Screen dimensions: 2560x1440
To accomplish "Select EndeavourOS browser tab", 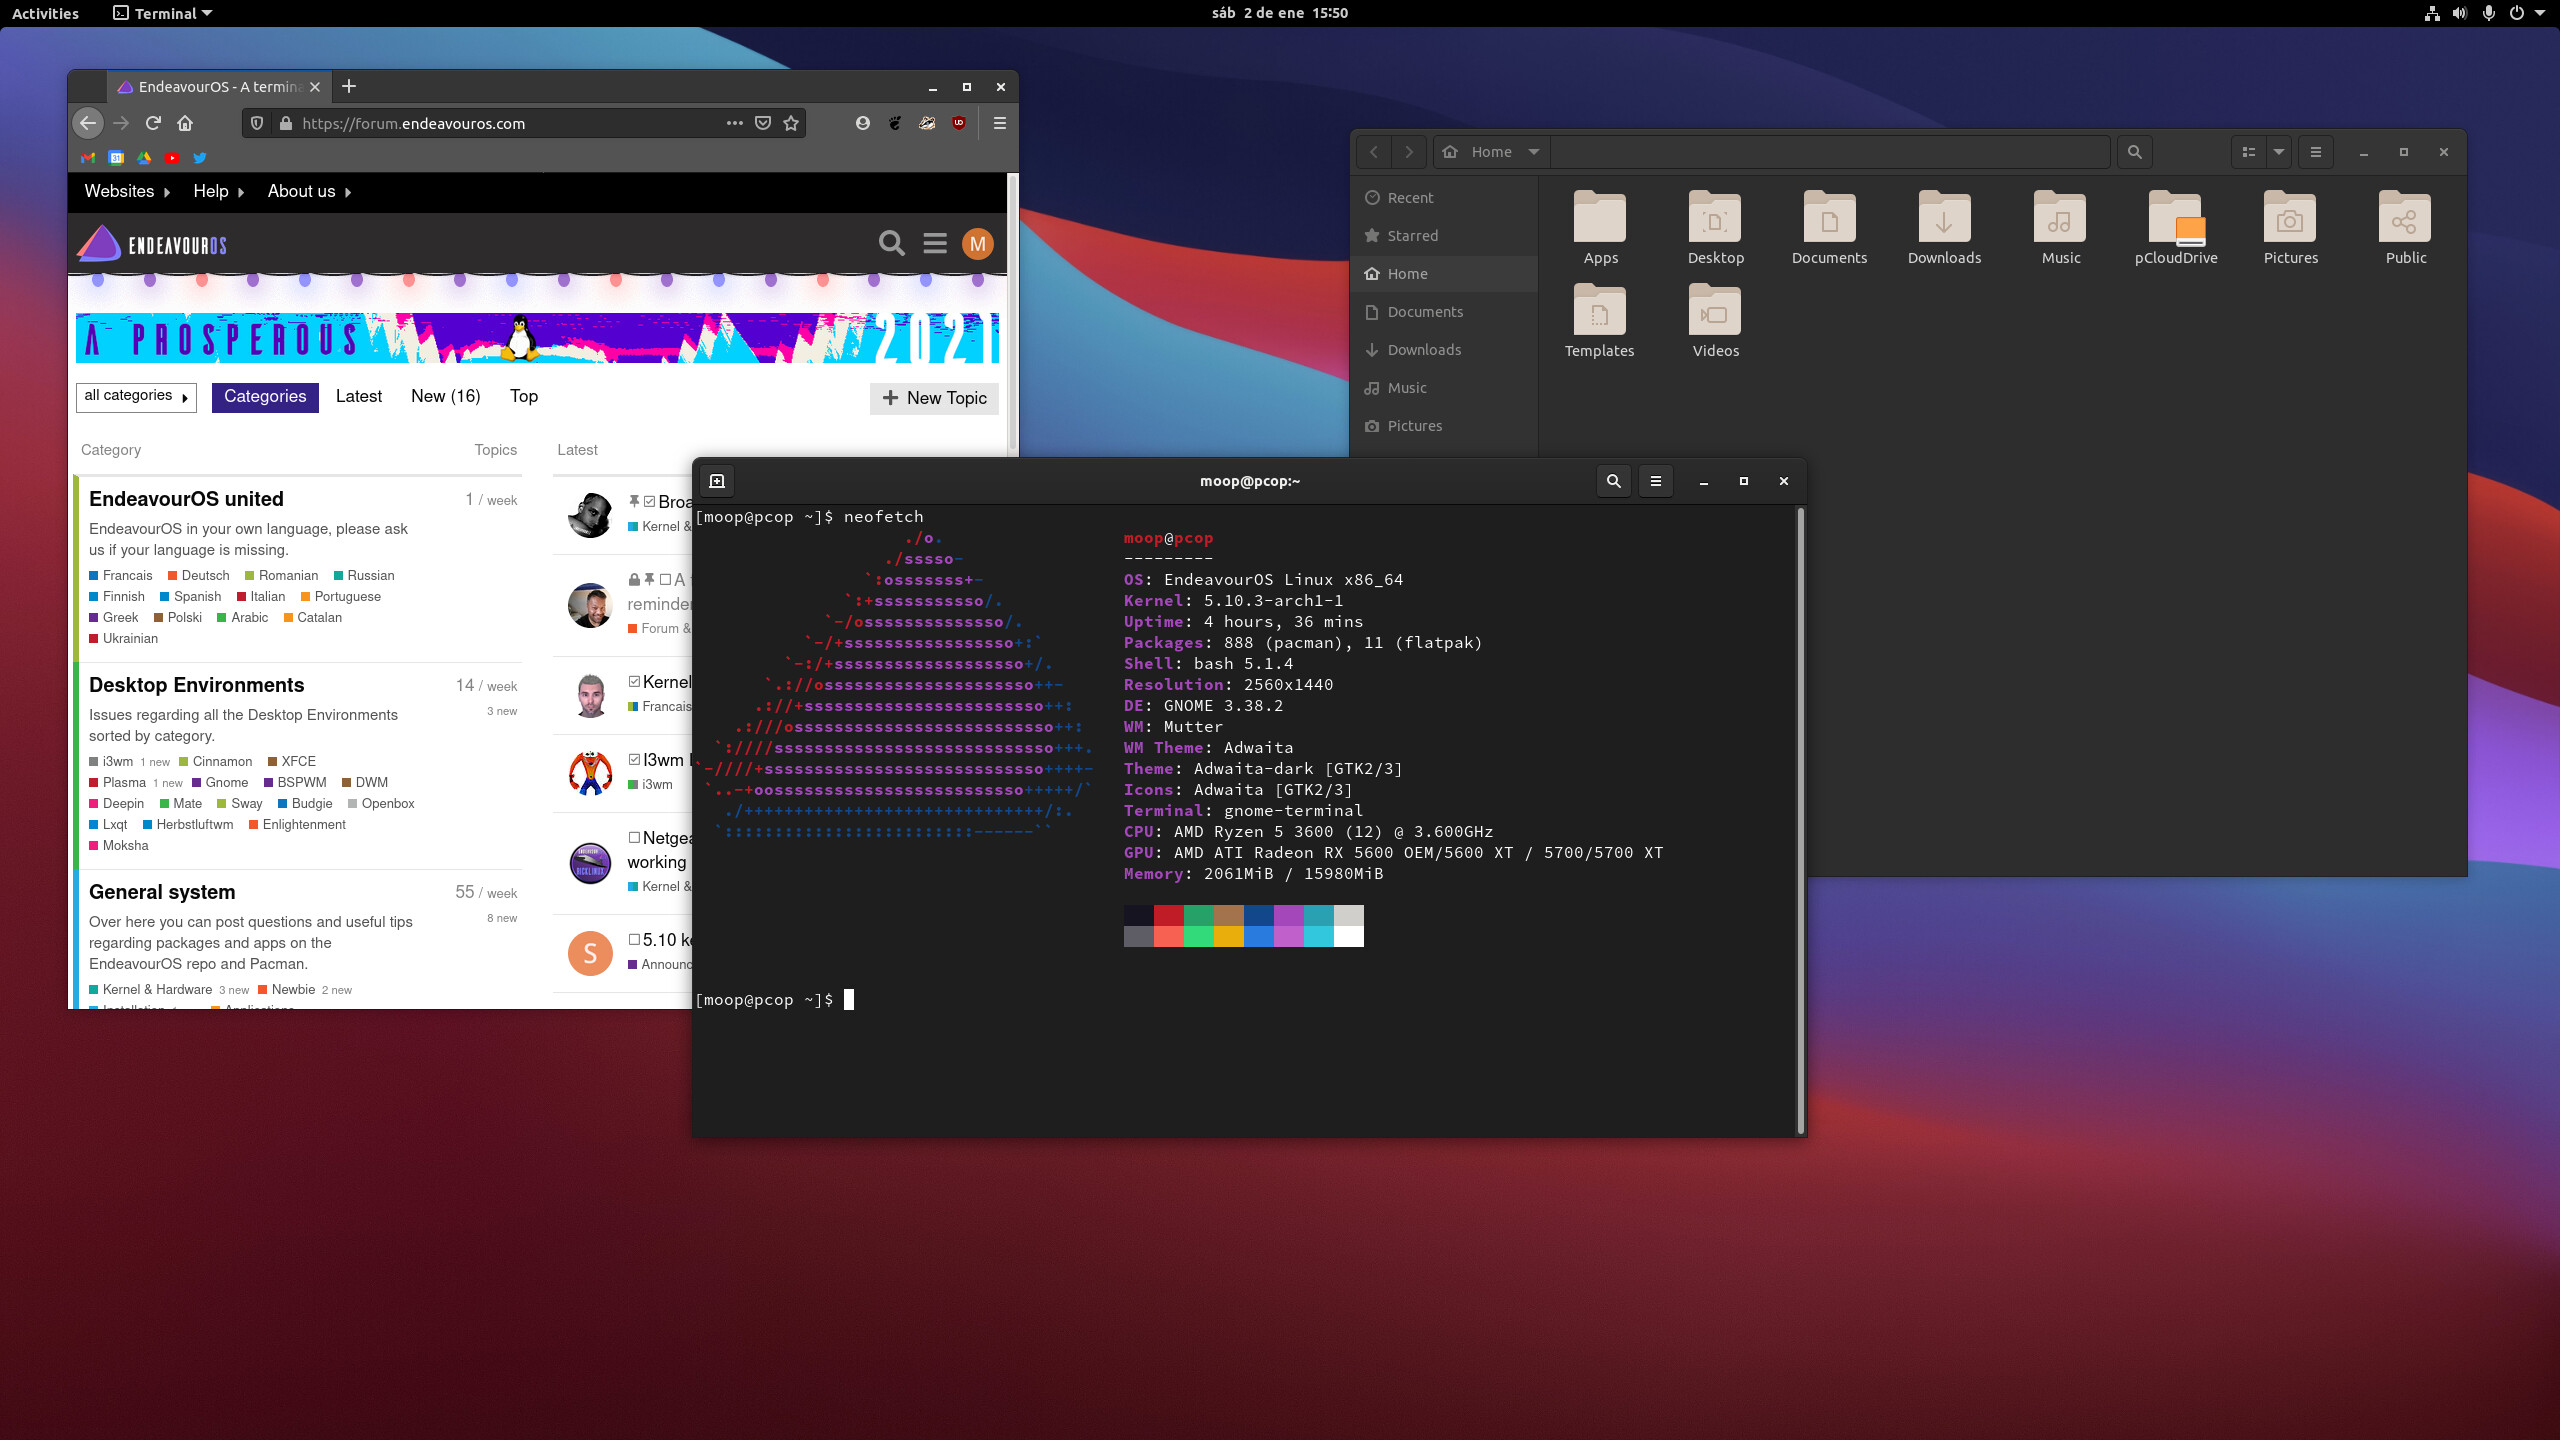I will pyautogui.click(x=218, y=87).
